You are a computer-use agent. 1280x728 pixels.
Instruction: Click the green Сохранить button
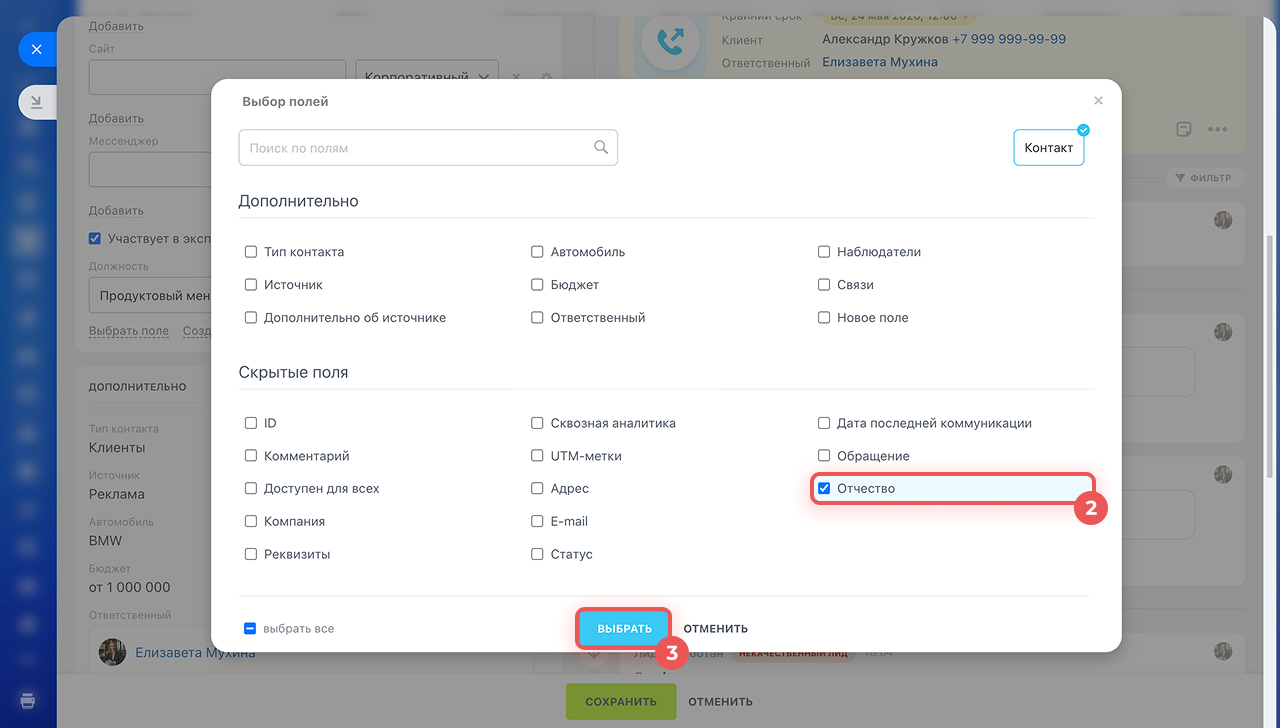click(621, 702)
